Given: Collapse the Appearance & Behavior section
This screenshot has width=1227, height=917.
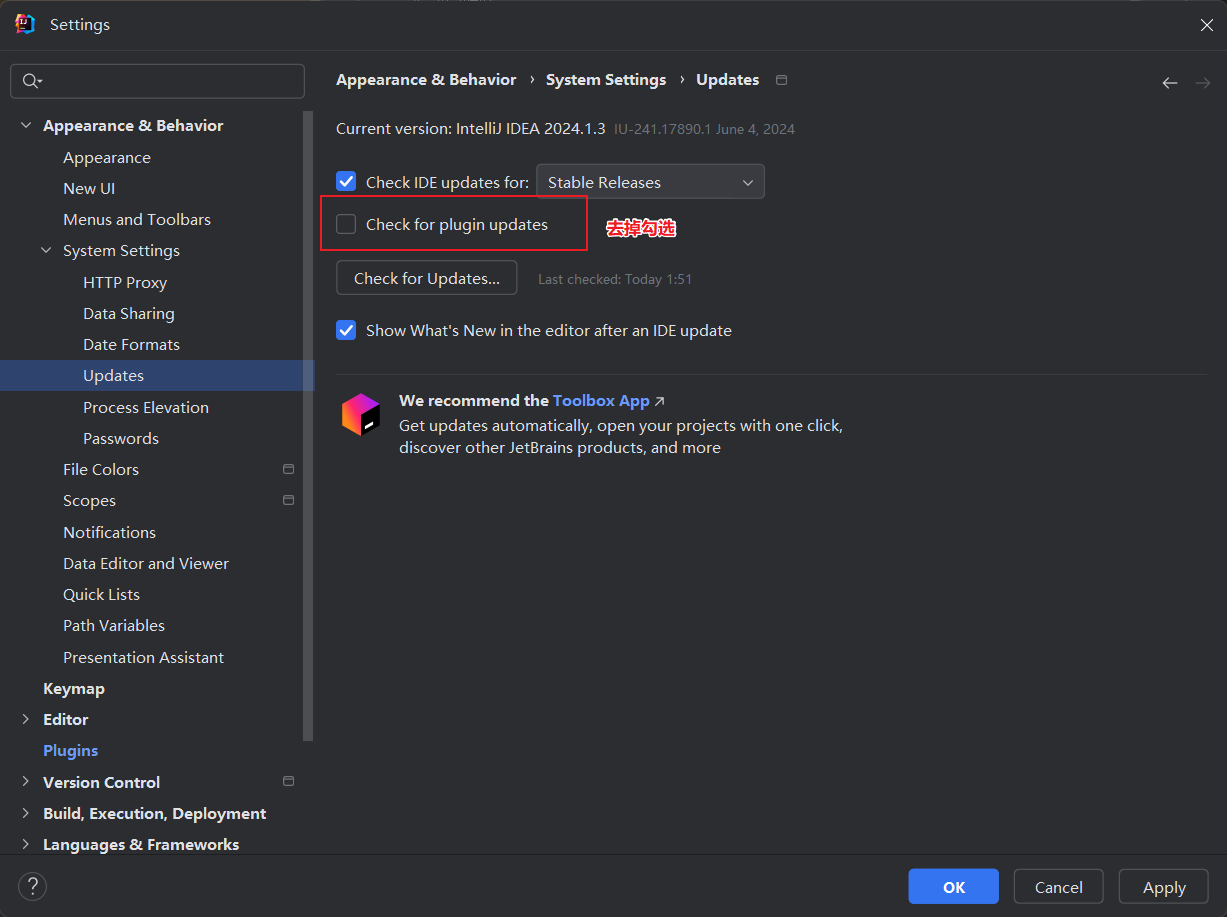Looking at the screenshot, I should pos(26,125).
